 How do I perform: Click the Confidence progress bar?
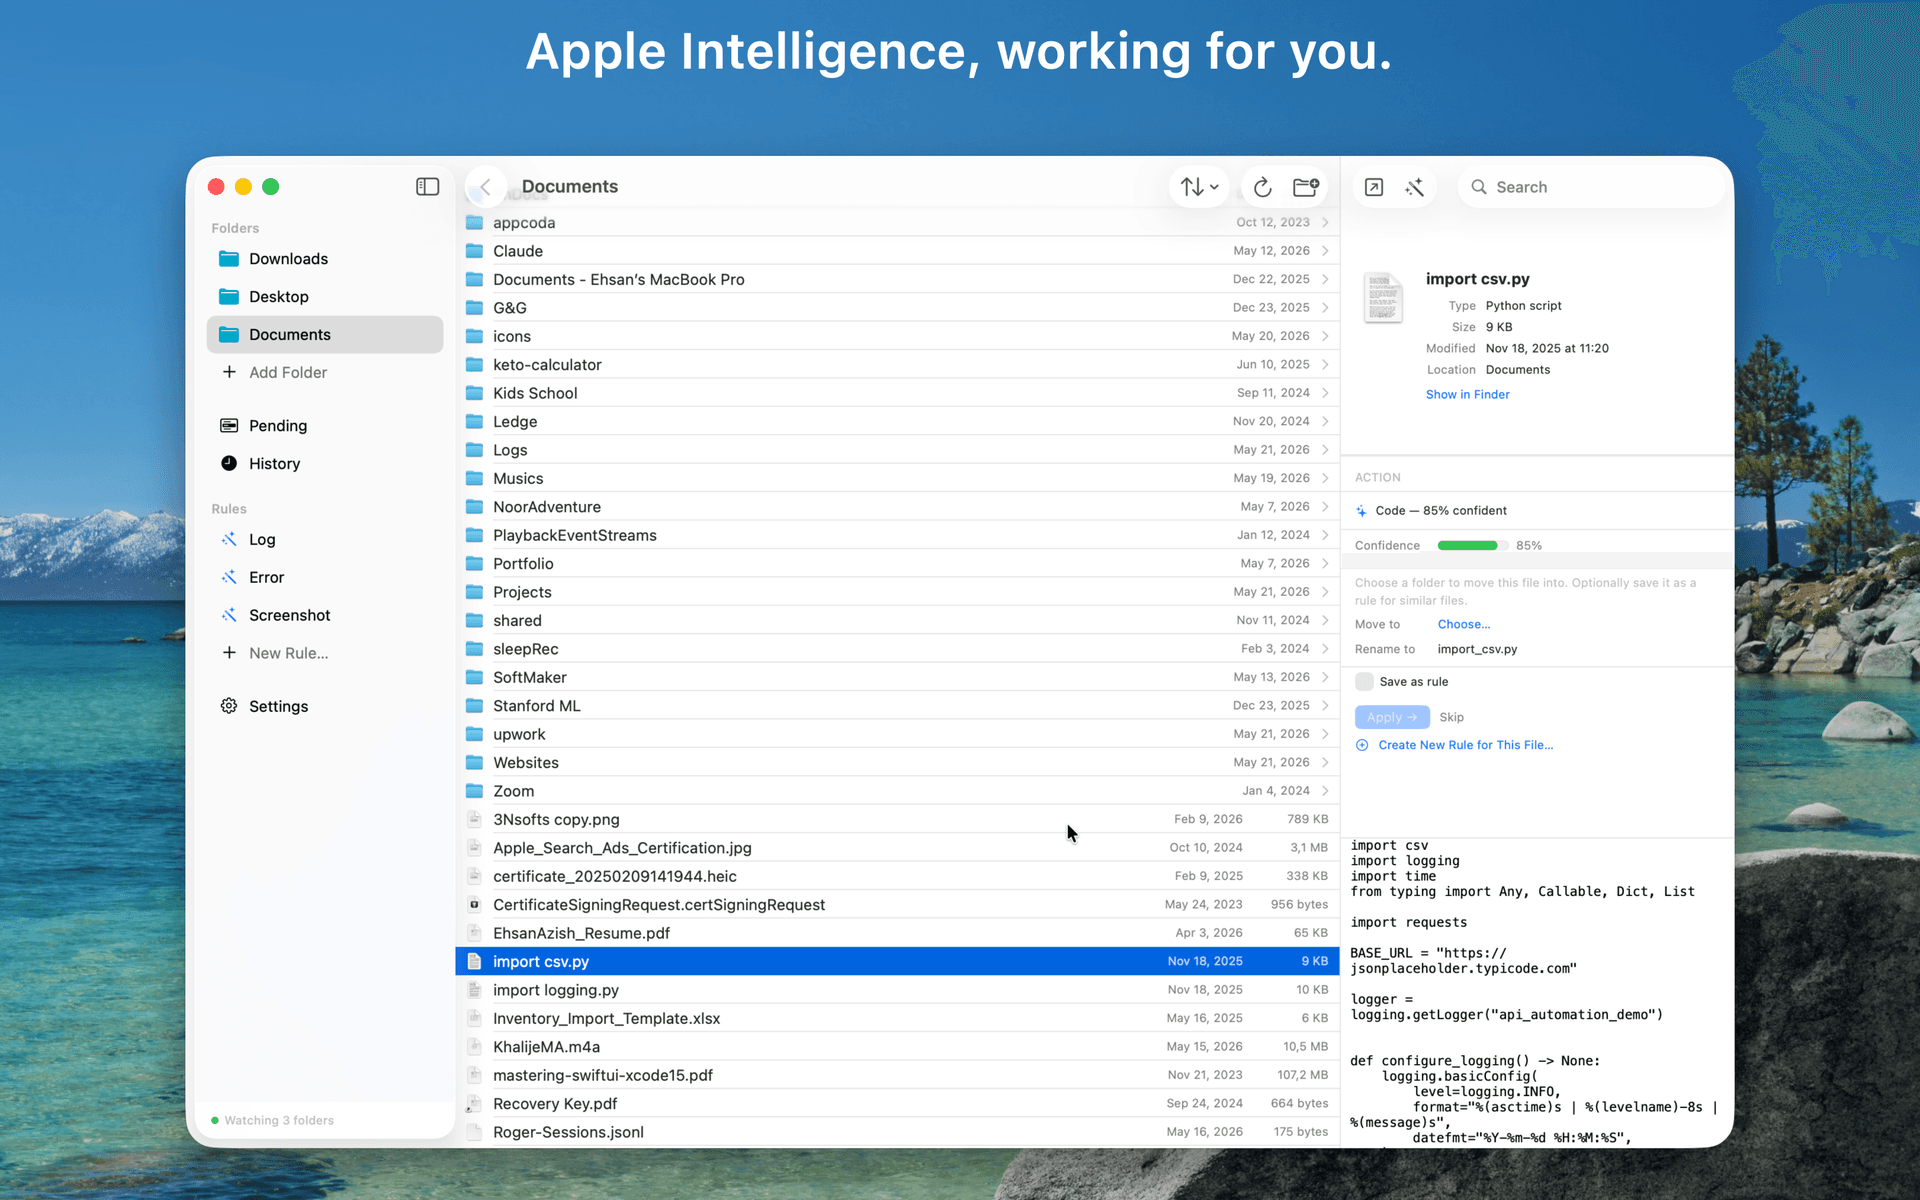point(1472,546)
